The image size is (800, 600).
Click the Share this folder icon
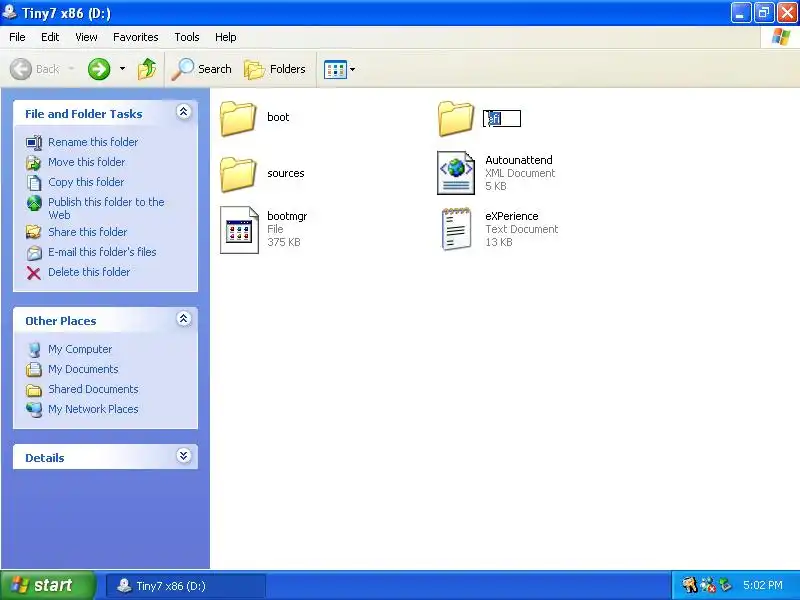tap(34, 232)
